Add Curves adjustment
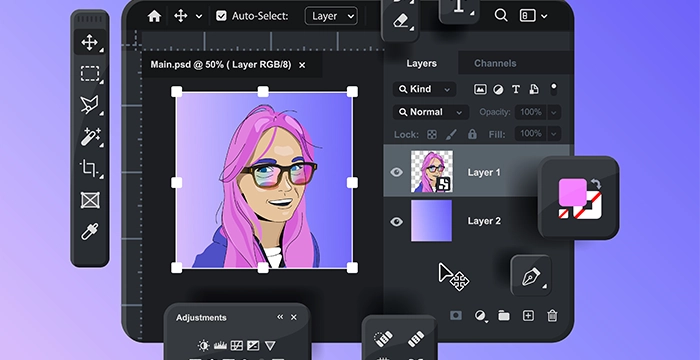Viewport: 700px width, 360px height. point(237,345)
